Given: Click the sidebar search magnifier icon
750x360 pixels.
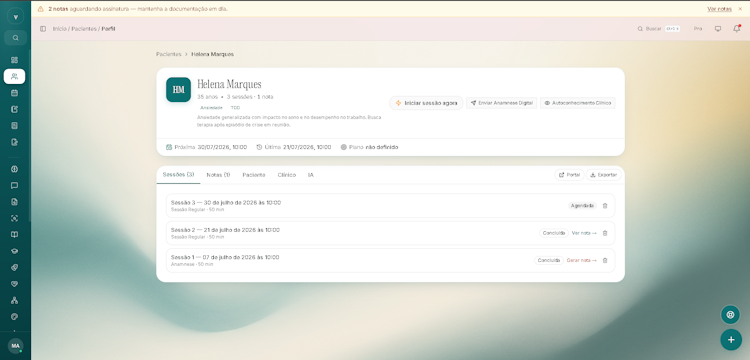Looking at the screenshot, I should pyautogui.click(x=15, y=38).
